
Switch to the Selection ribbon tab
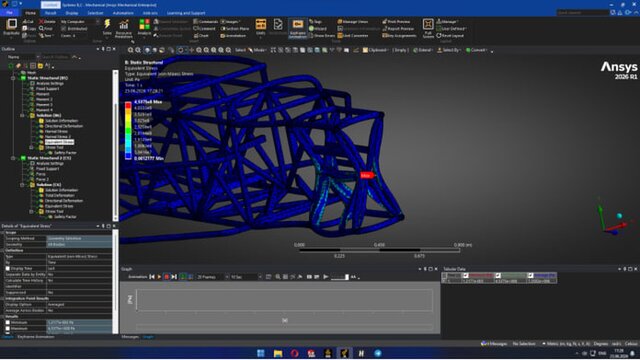point(96,13)
